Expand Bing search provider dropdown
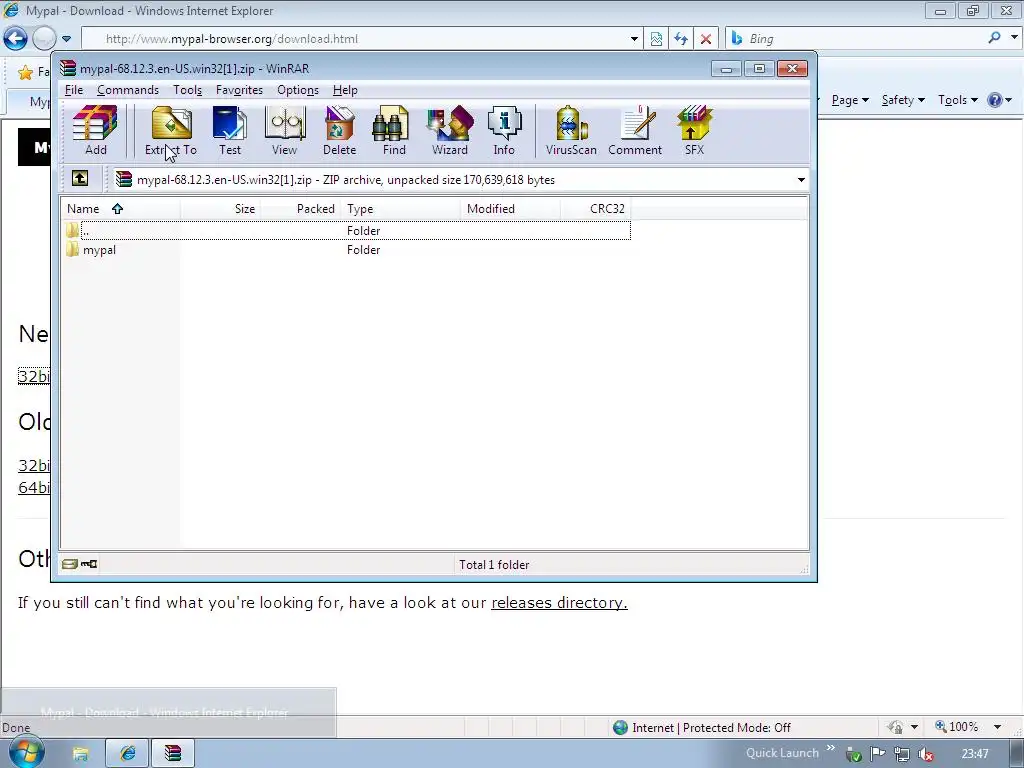 point(1014,38)
